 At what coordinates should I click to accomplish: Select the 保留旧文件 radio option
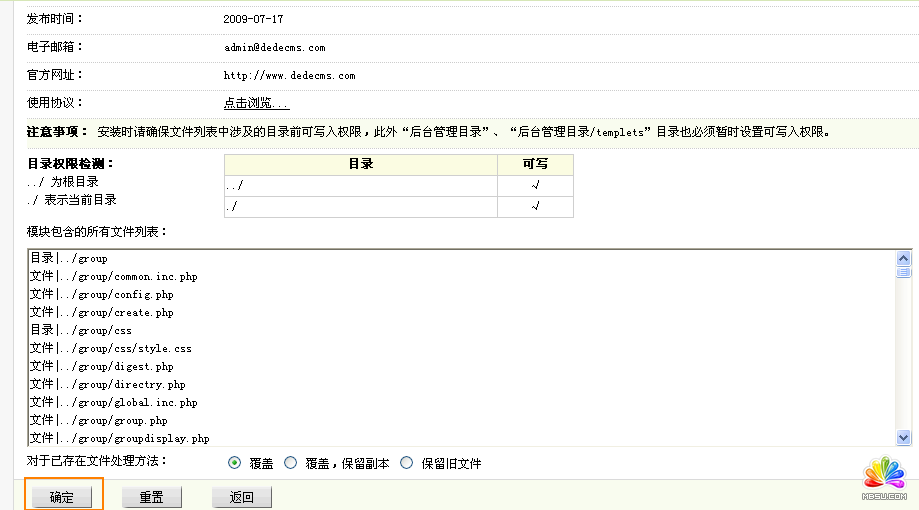tap(407, 463)
